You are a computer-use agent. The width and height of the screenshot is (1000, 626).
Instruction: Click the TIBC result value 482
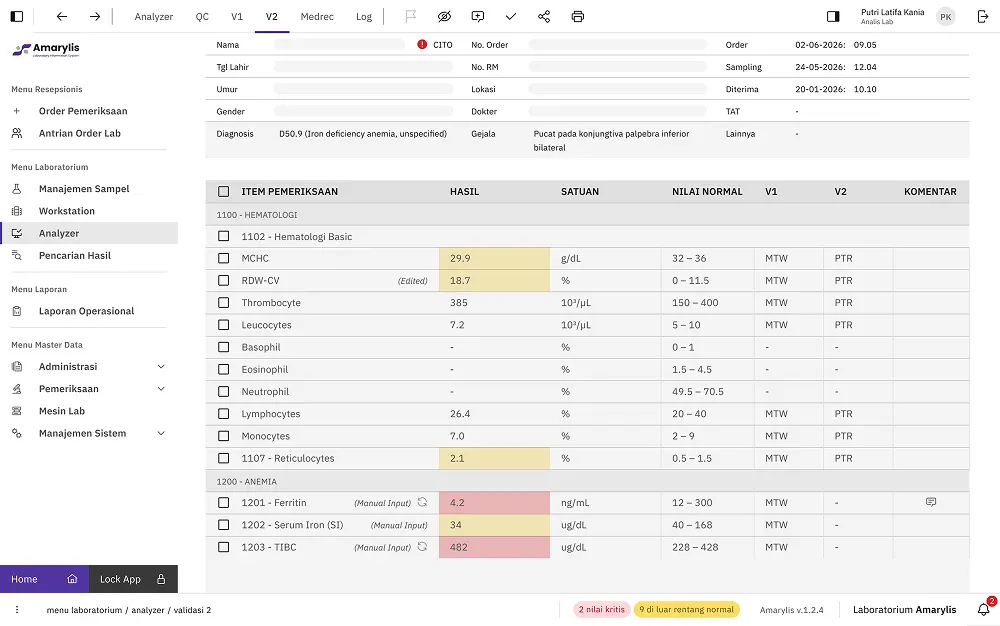click(x=494, y=547)
